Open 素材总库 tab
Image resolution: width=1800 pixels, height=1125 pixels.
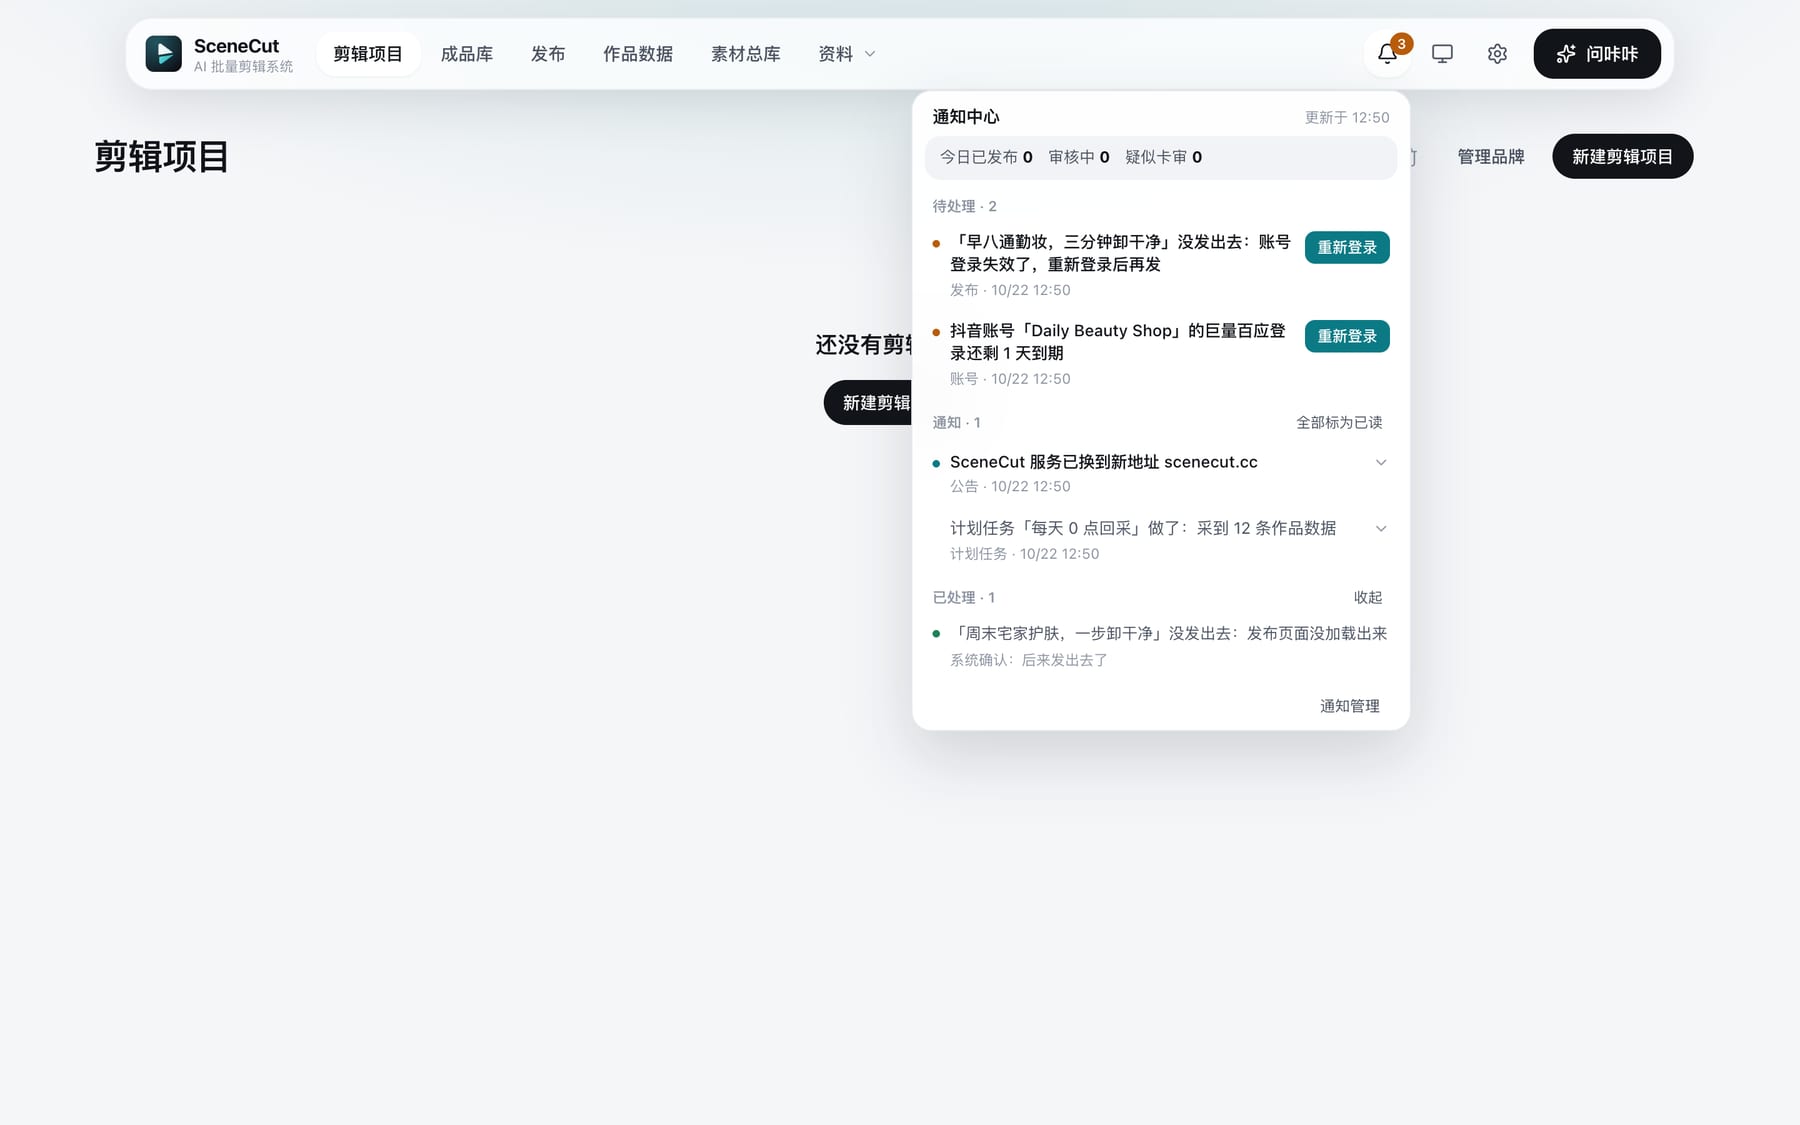(x=746, y=54)
